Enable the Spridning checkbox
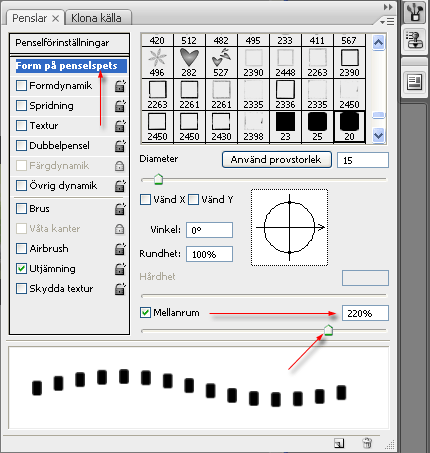The image size is (430, 453). 21,106
